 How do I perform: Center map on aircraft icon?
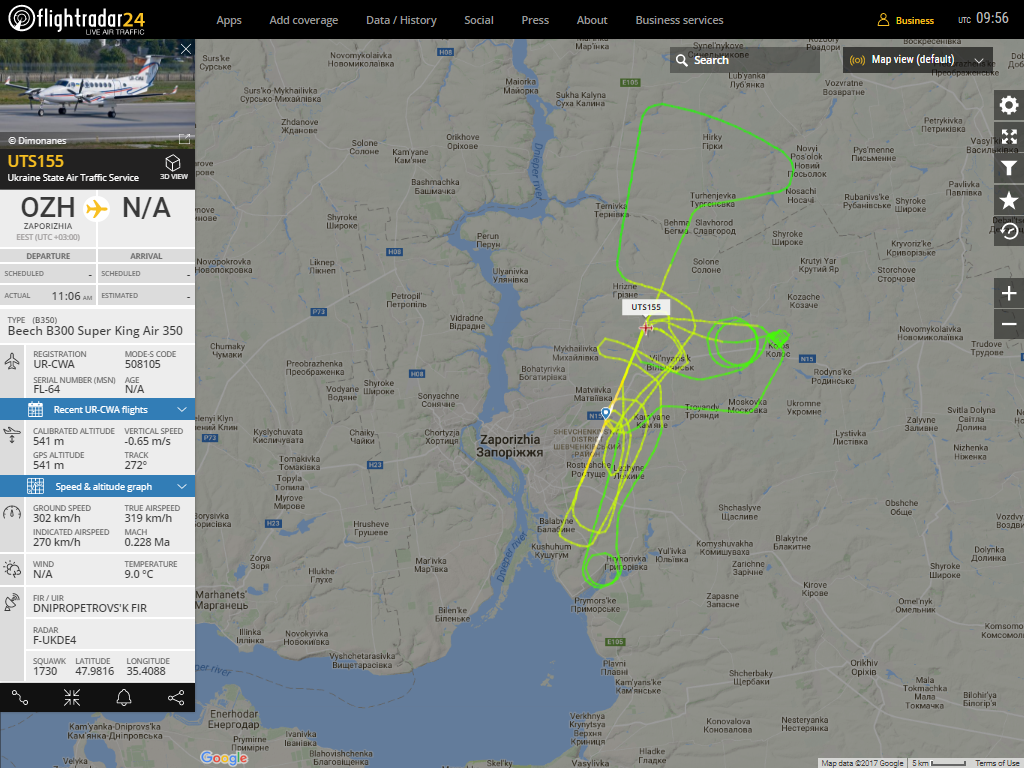[72, 698]
